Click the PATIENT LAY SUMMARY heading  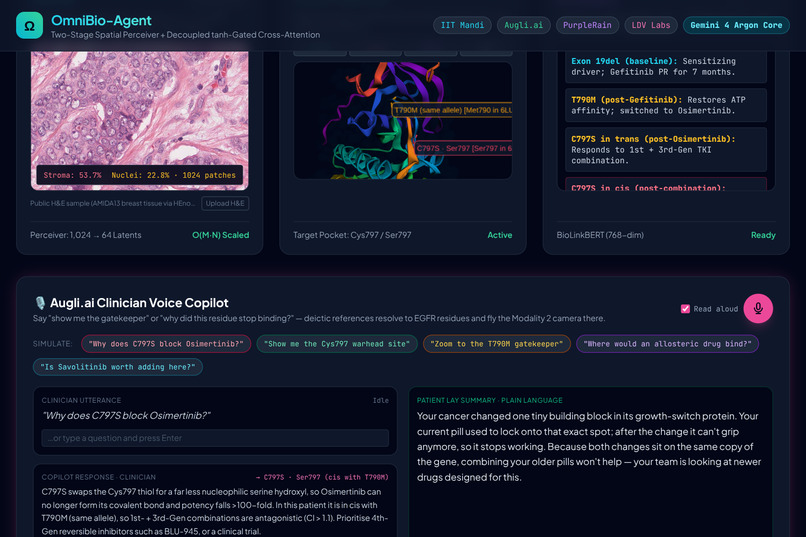[x=489, y=400]
